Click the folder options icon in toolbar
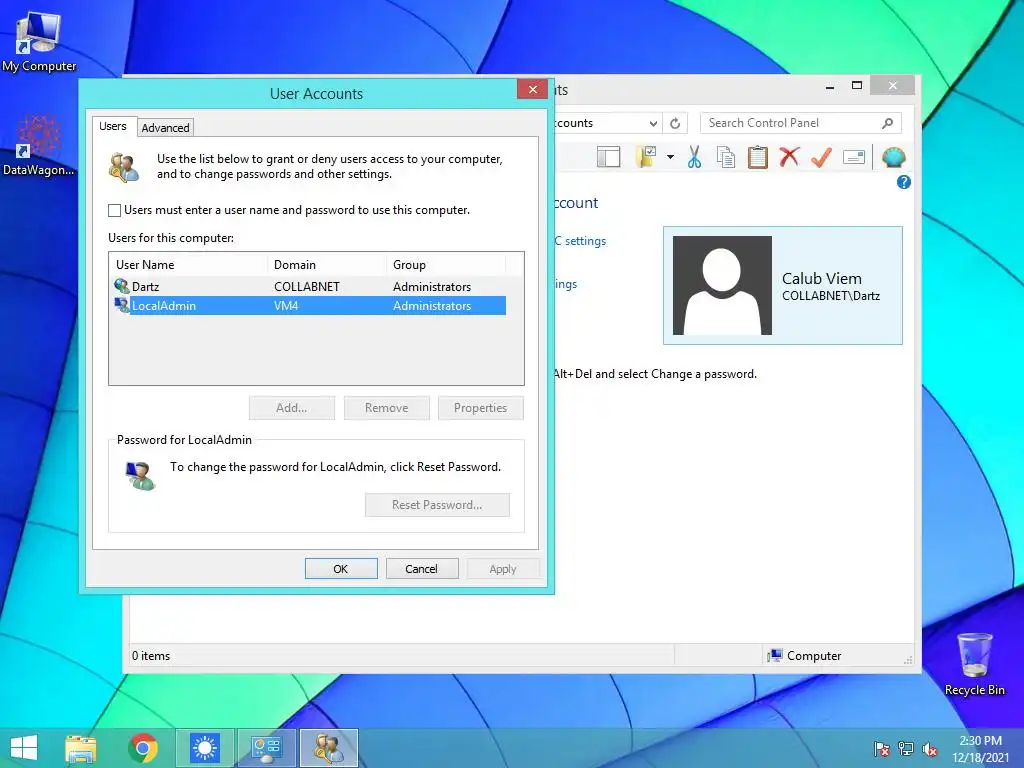Screen dimensions: 1024x768 (x=647, y=157)
